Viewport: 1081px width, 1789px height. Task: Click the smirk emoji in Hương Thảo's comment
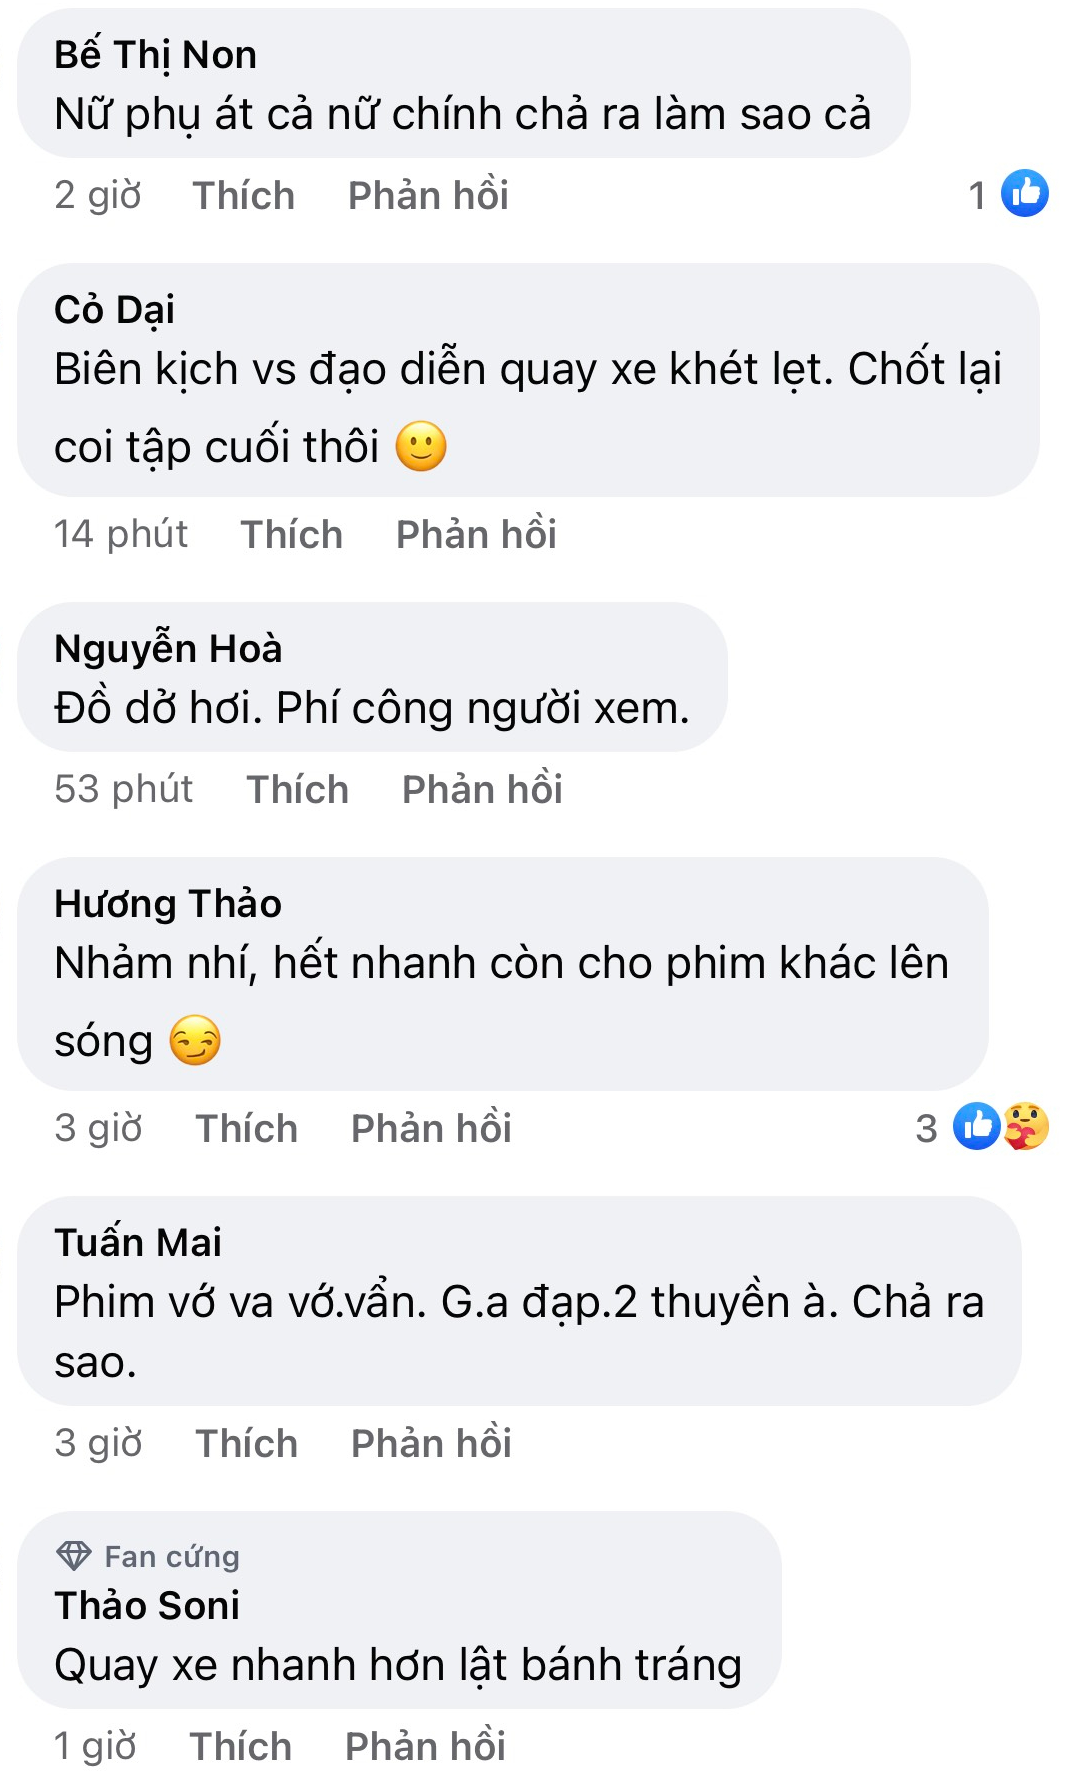tap(194, 1040)
